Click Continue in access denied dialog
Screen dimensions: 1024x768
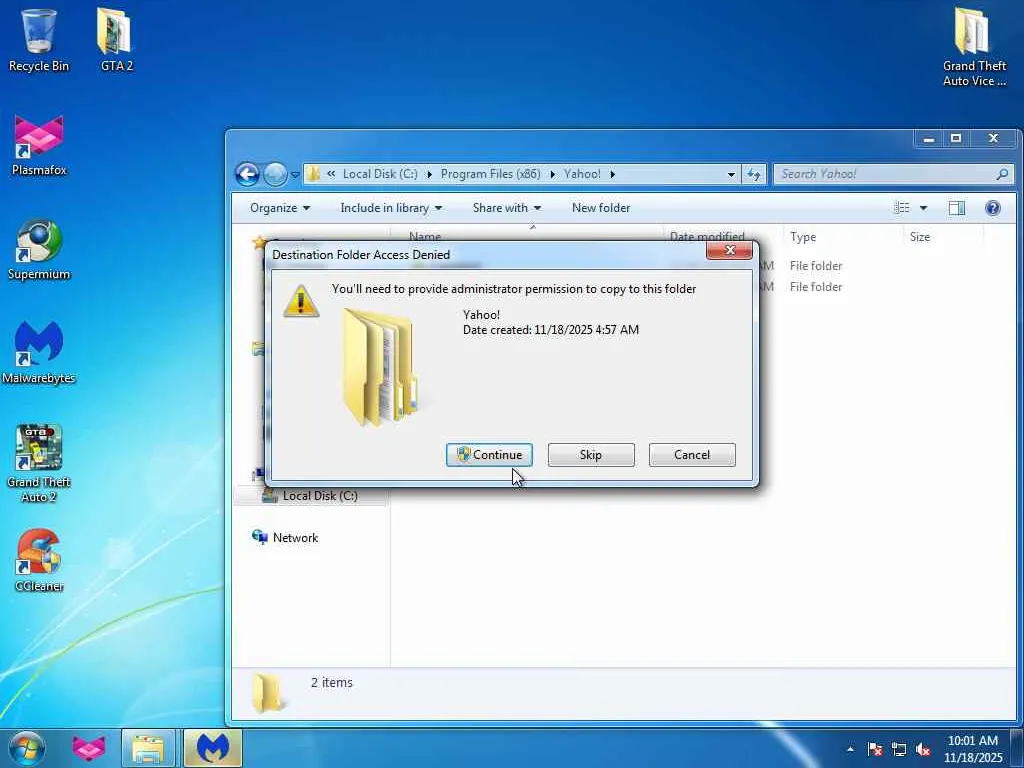pyautogui.click(x=489, y=455)
